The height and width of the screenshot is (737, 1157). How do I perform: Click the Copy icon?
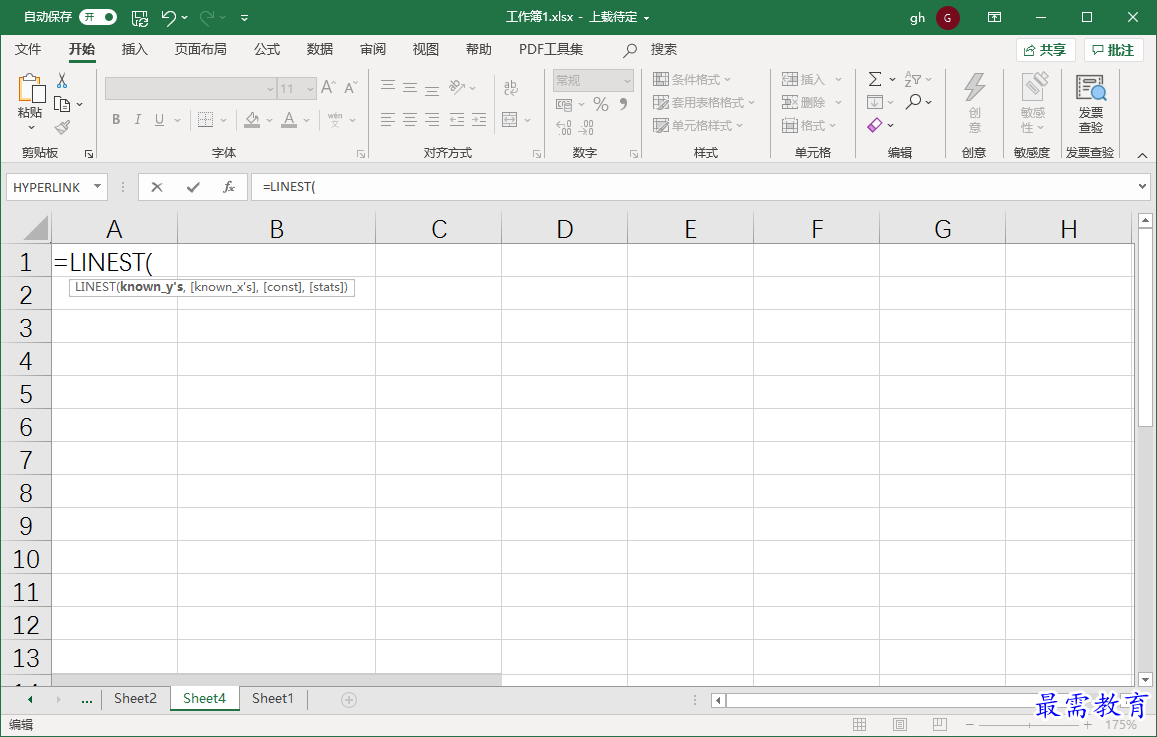62,104
